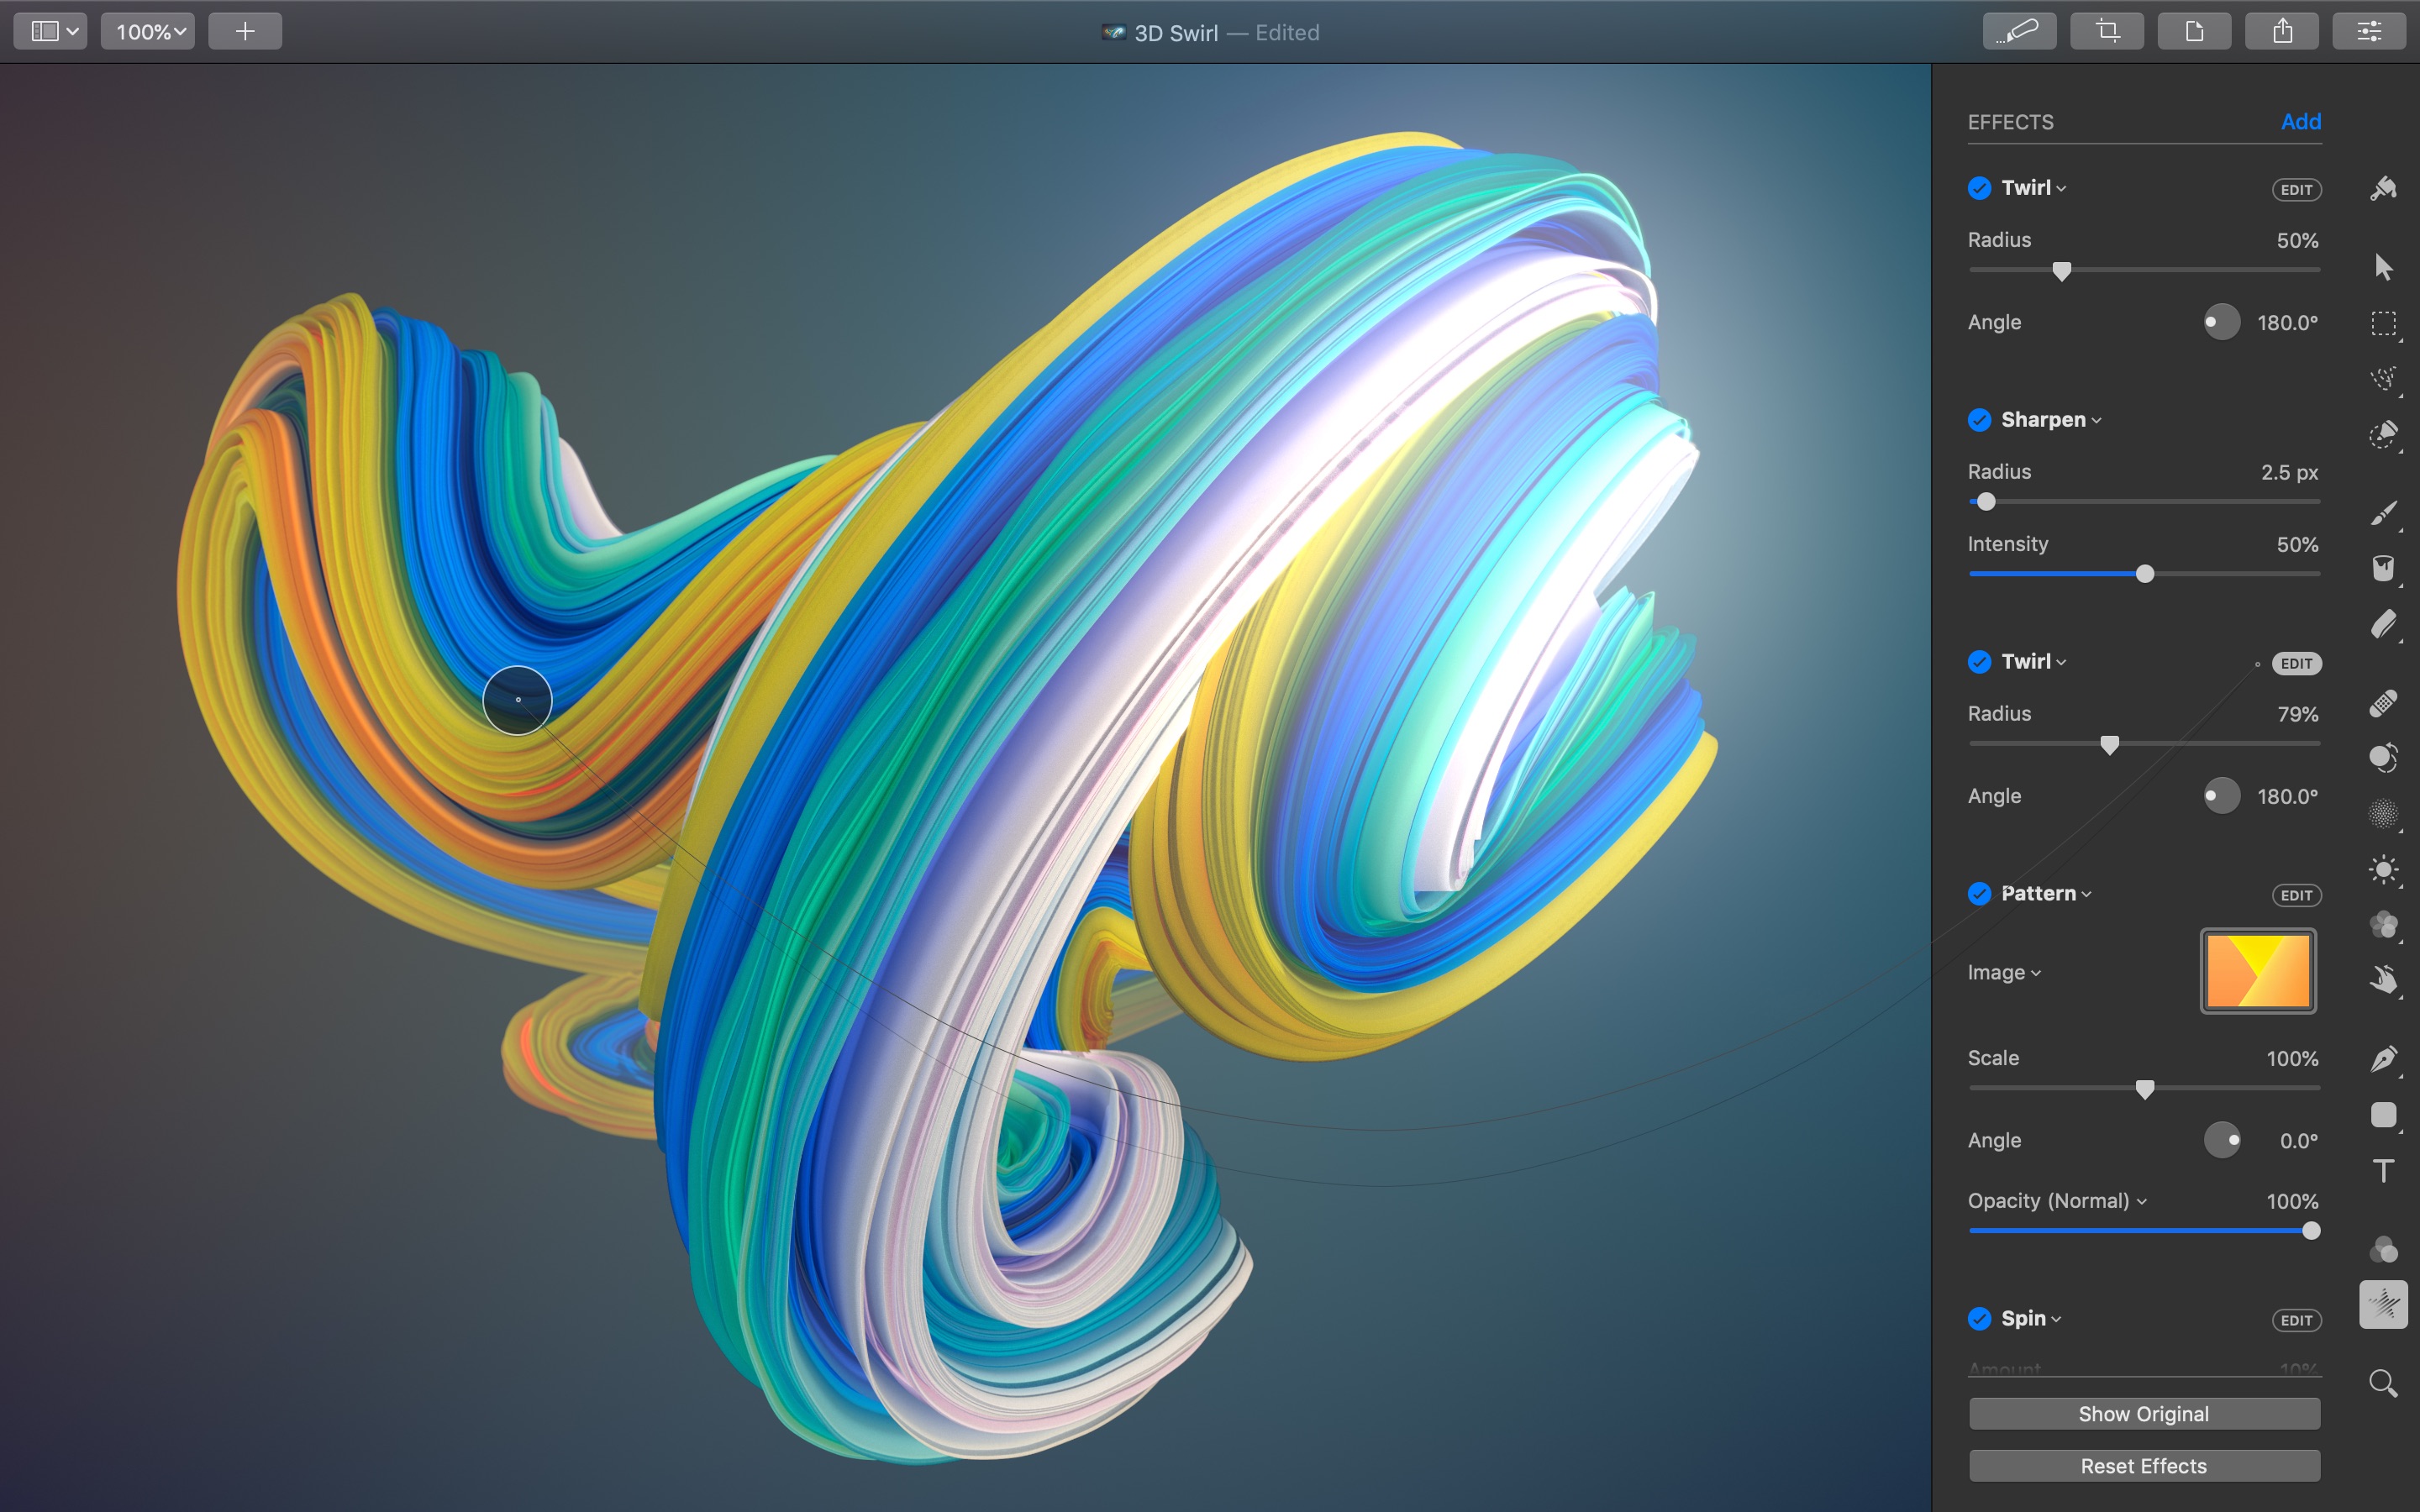The height and width of the screenshot is (1512, 2420).
Task: Click the Reset Effects button
Action: click(x=2144, y=1466)
